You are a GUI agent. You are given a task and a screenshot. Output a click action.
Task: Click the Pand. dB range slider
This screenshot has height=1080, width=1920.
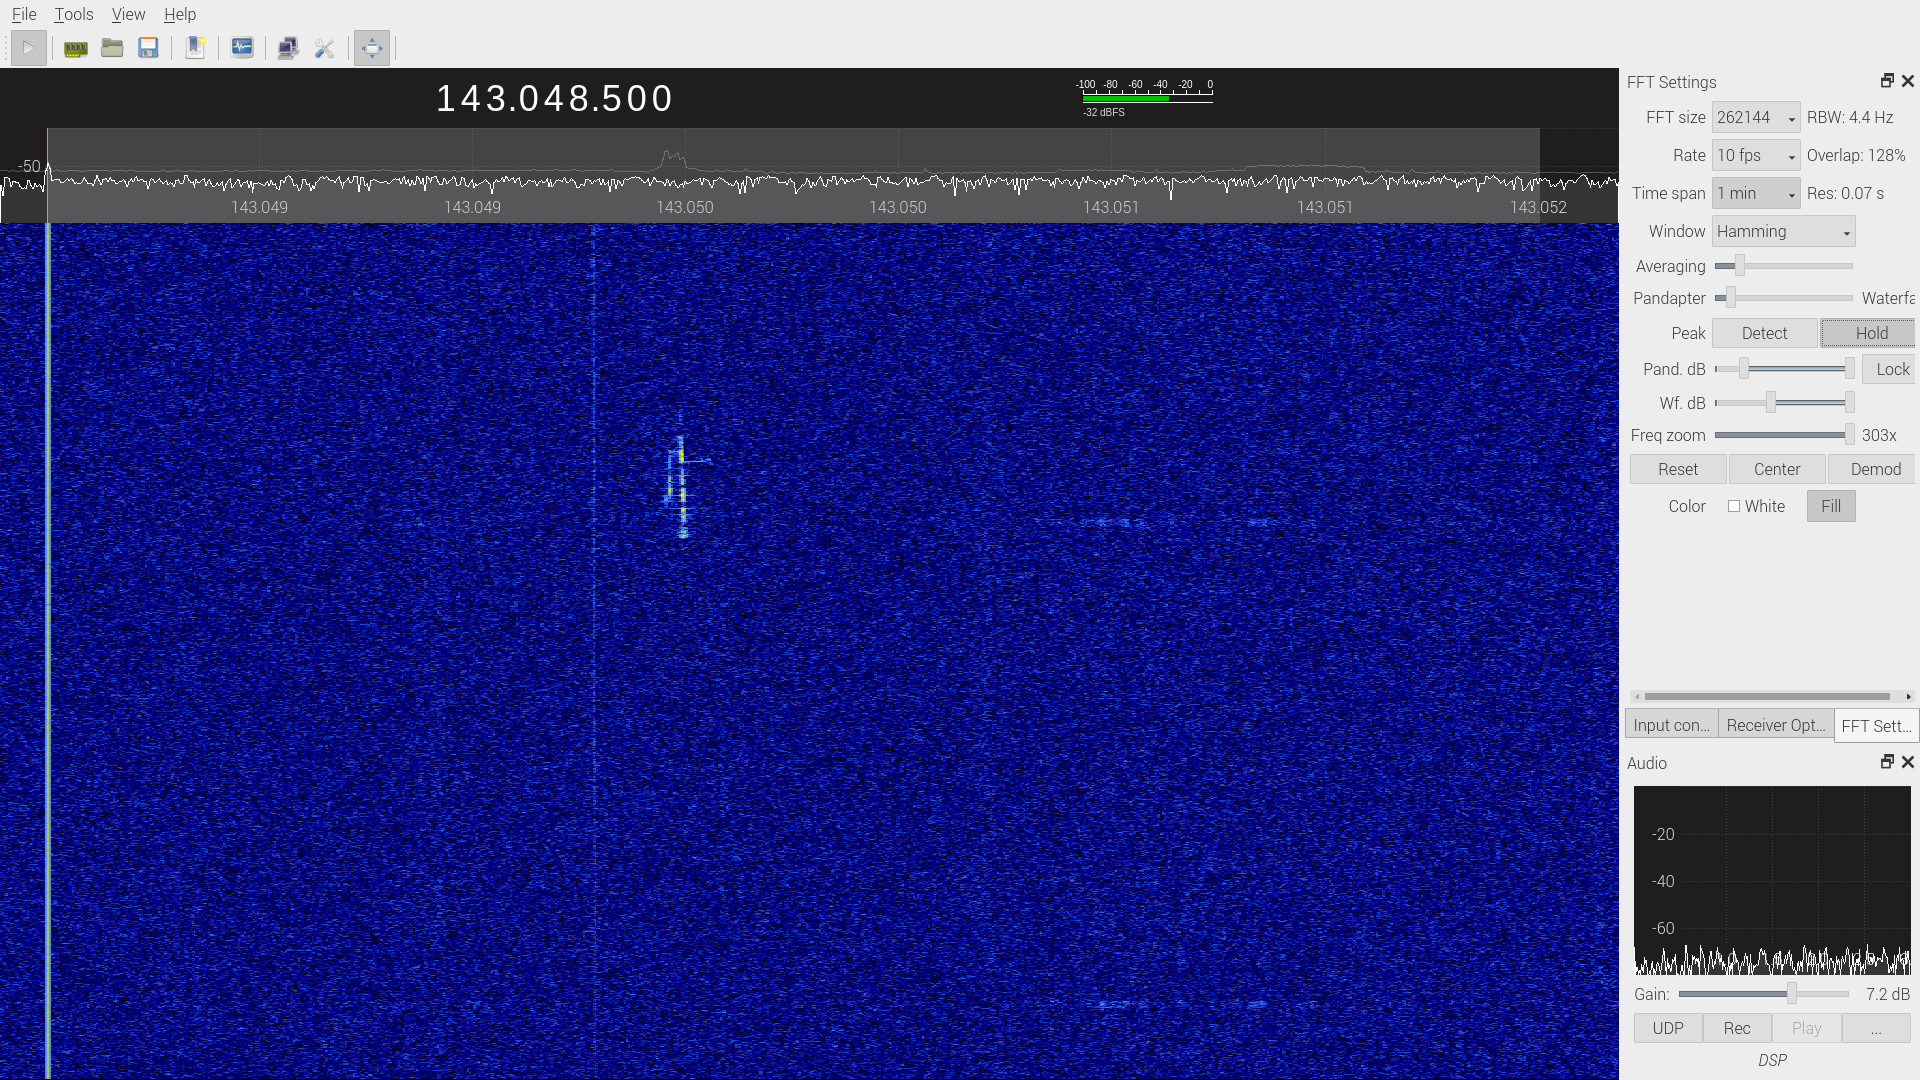pyautogui.click(x=1785, y=369)
